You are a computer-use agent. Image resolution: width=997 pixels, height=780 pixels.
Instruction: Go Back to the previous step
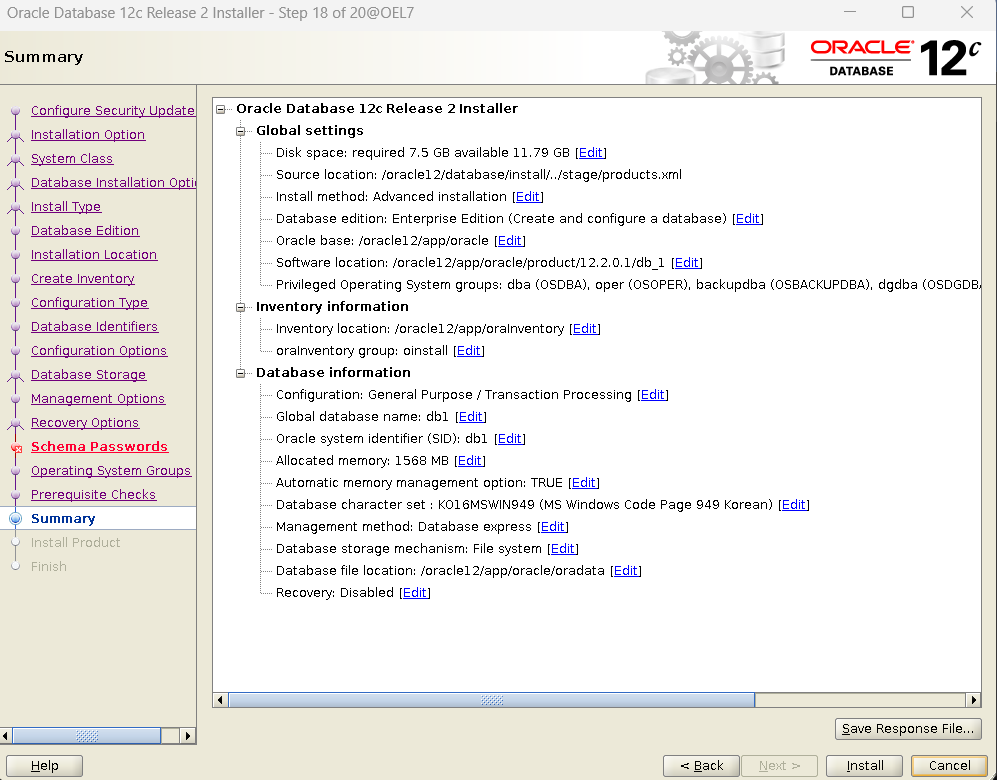701,766
